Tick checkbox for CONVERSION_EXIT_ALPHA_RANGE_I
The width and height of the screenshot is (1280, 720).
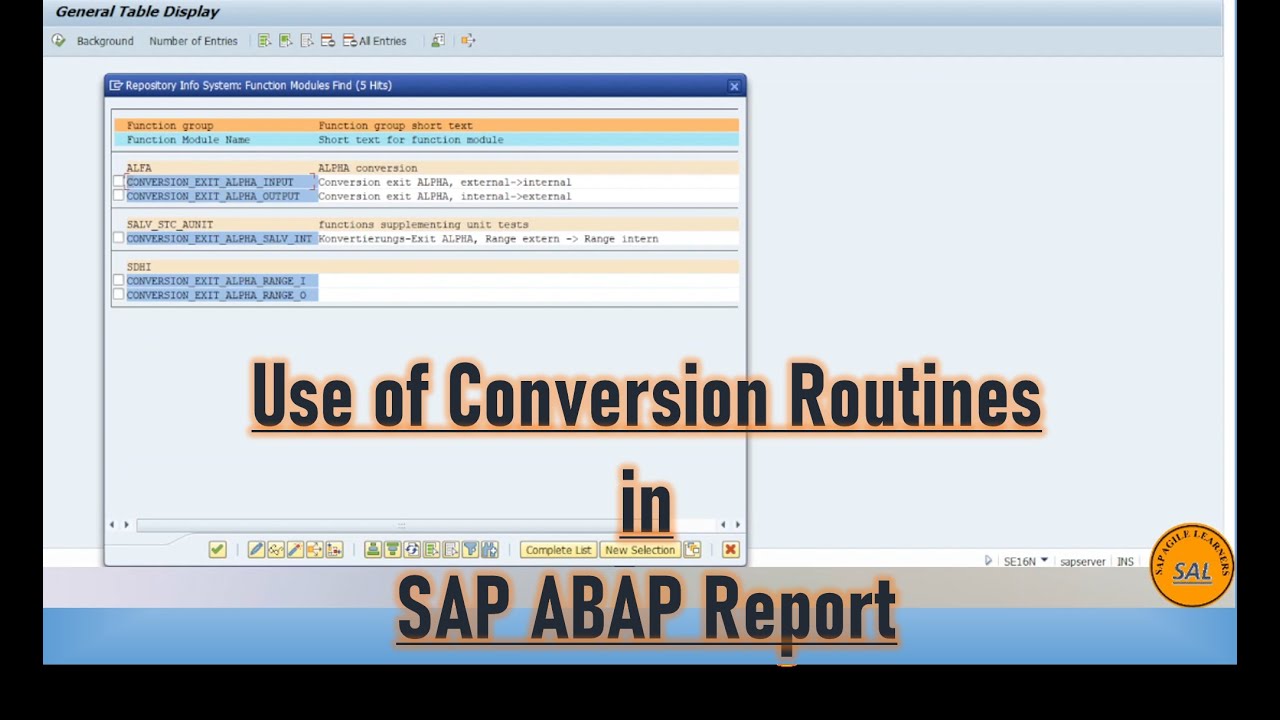tap(118, 281)
